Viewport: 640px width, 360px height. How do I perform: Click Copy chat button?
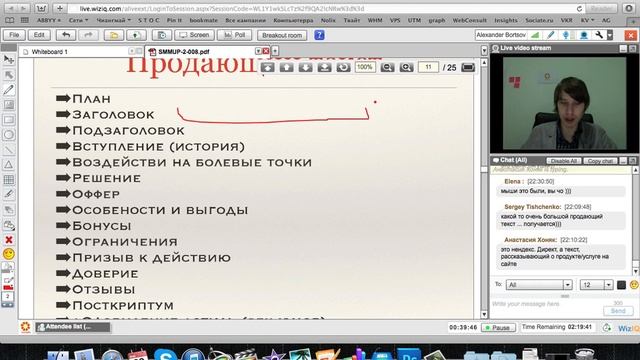pyautogui.click(x=600, y=161)
